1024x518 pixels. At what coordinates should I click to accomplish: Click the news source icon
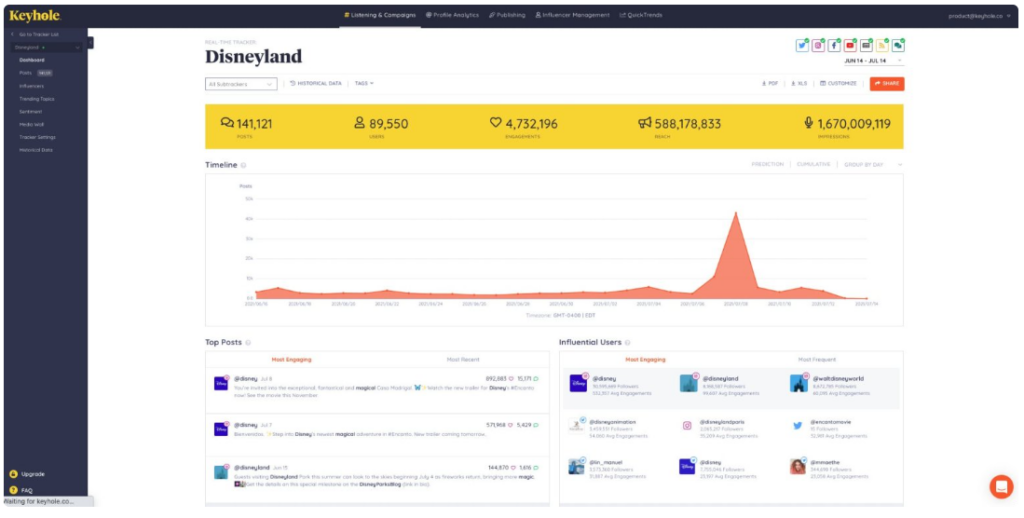(x=866, y=46)
